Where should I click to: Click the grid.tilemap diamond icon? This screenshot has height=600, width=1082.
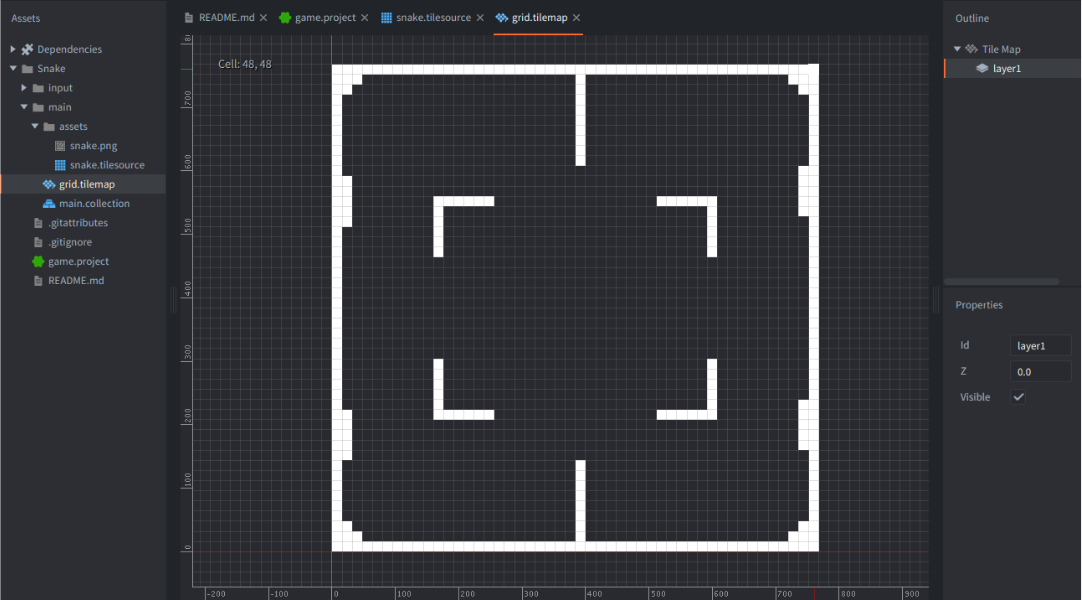coord(47,184)
